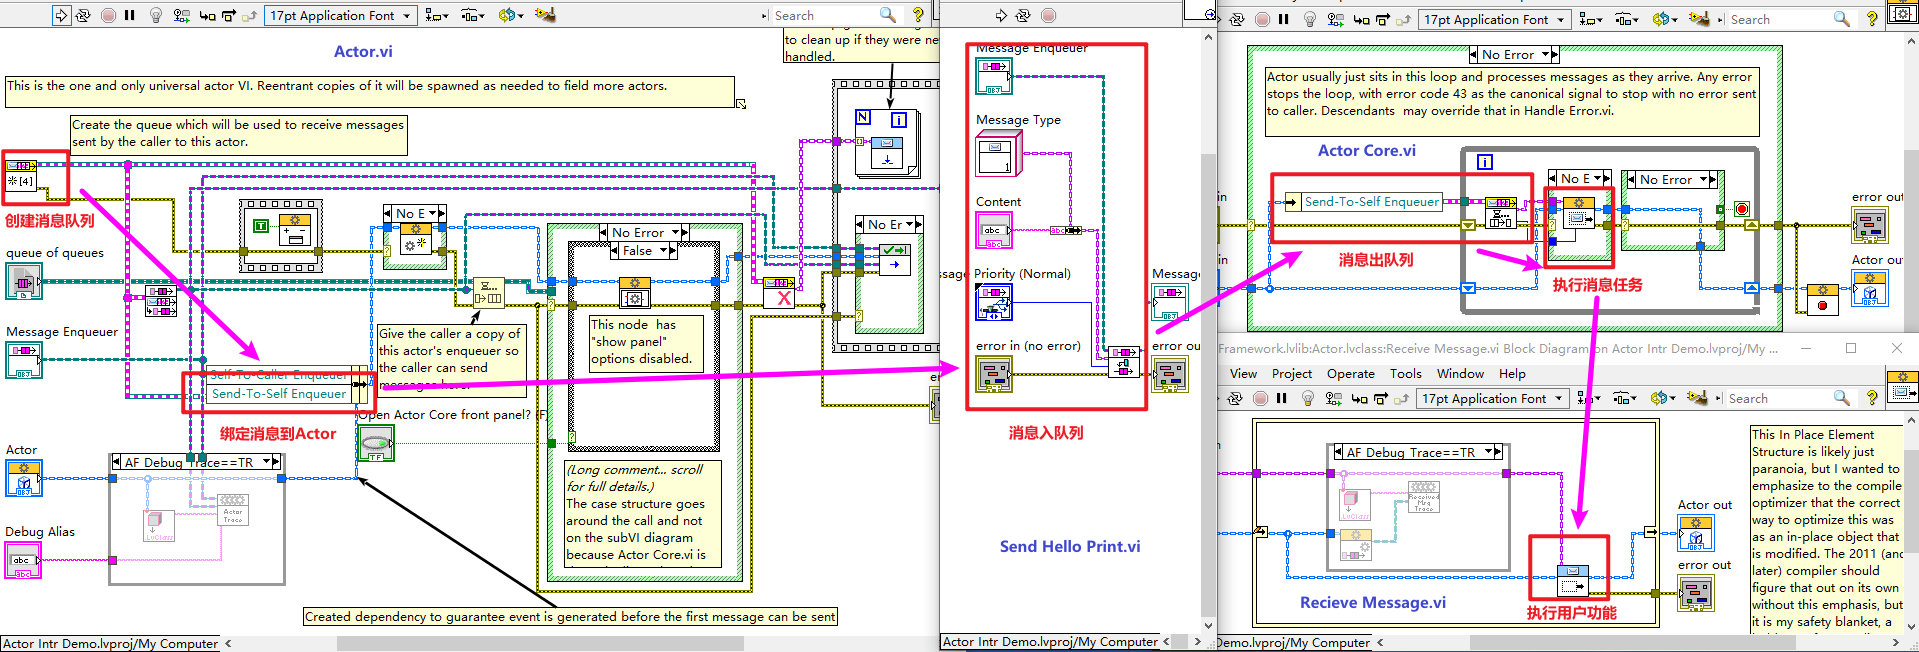Viewport: 1919px width, 652px height.
Task: Open Align Objects menu in Actor.vi toolbar
Action: pos(437,15)
